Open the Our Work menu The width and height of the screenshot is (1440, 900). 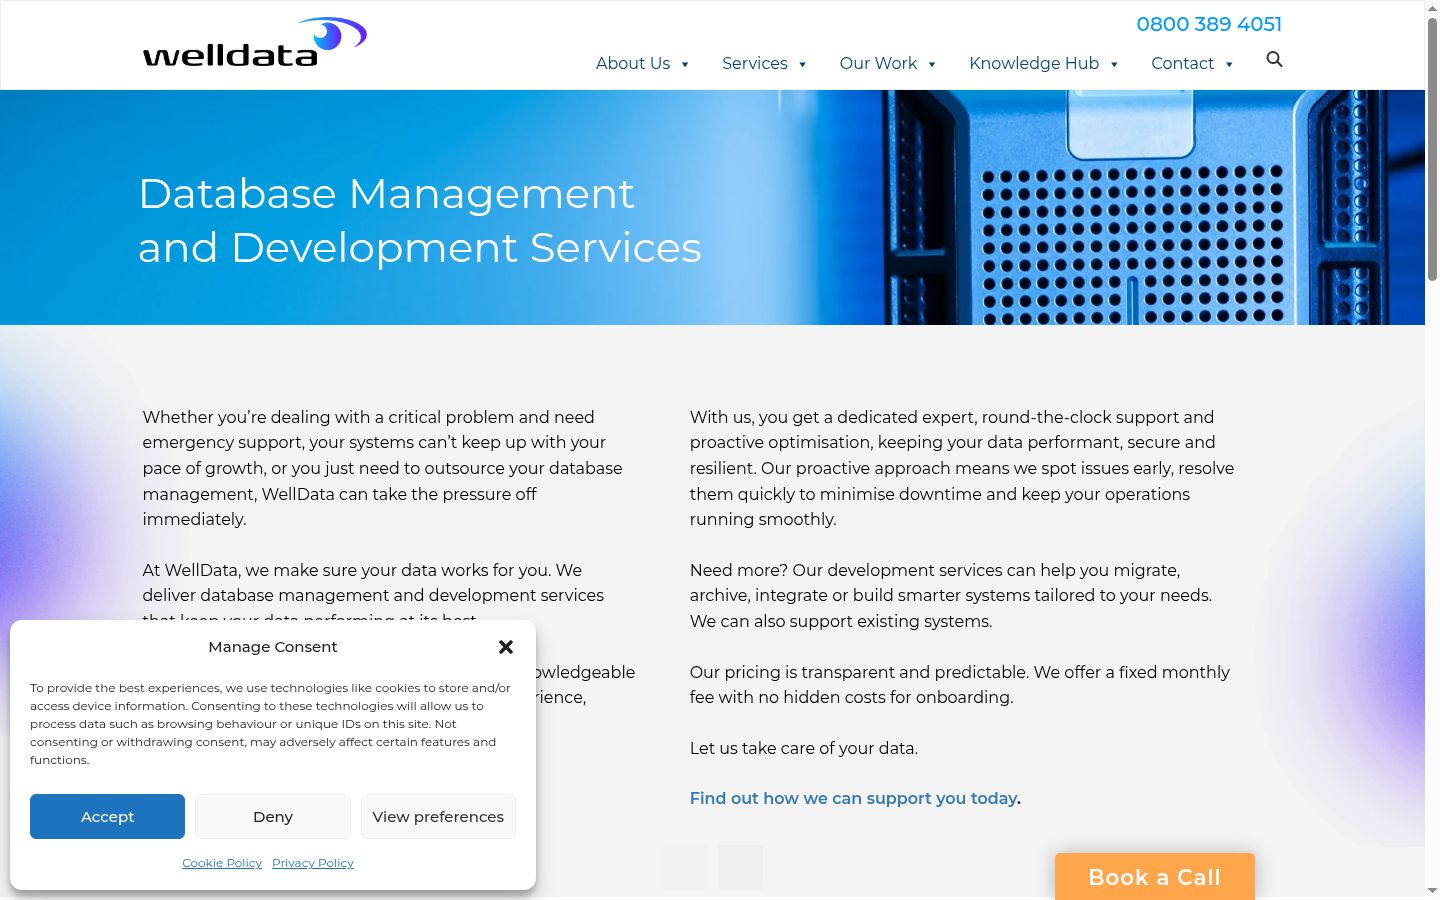click(x=878, y=63)
